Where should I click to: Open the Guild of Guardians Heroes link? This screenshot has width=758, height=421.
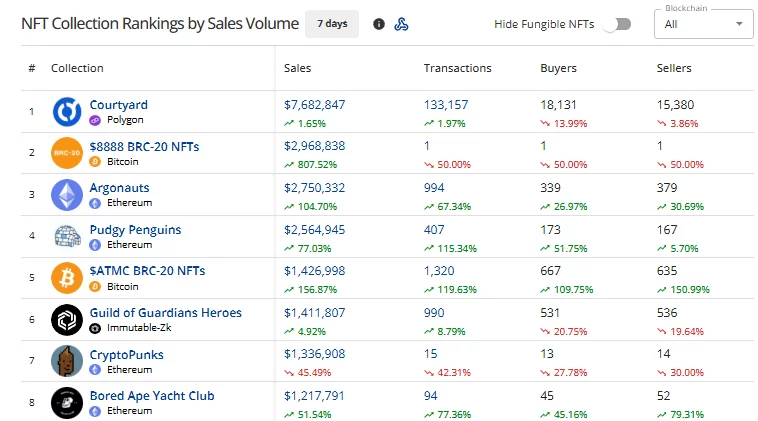pyautogui.click(x=166, y=313)
